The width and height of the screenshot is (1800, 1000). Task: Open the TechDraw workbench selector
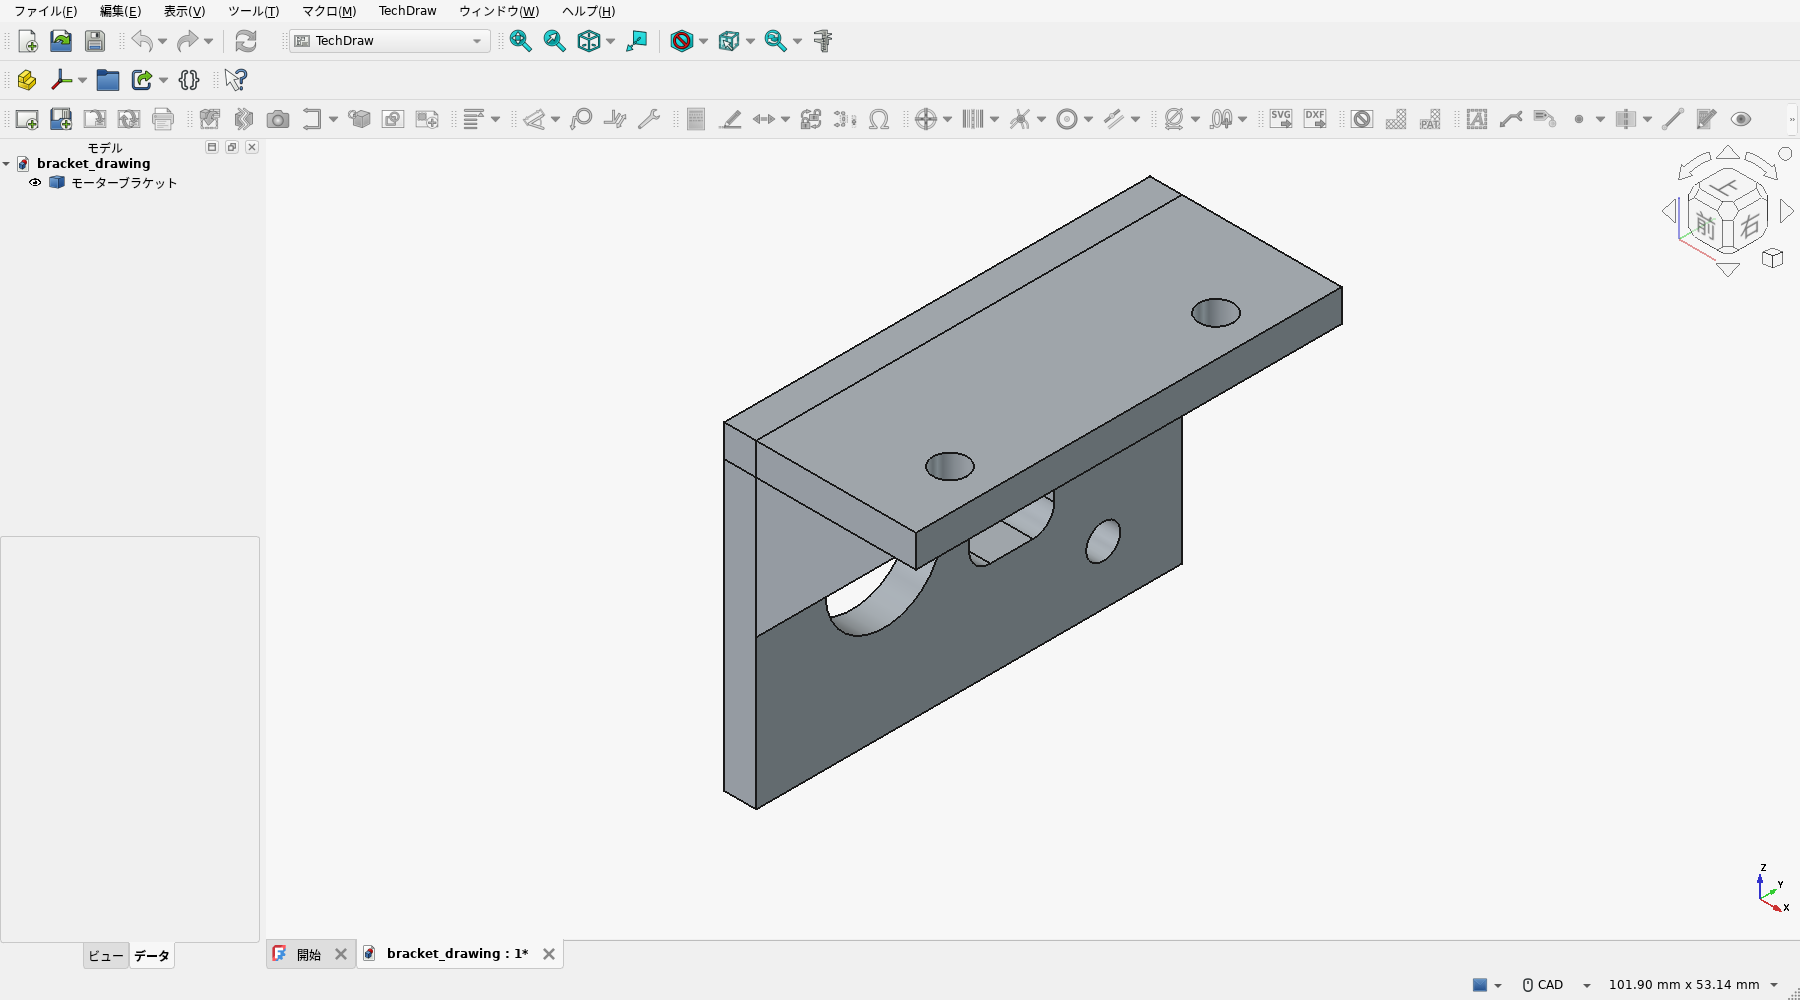(389, 41)
